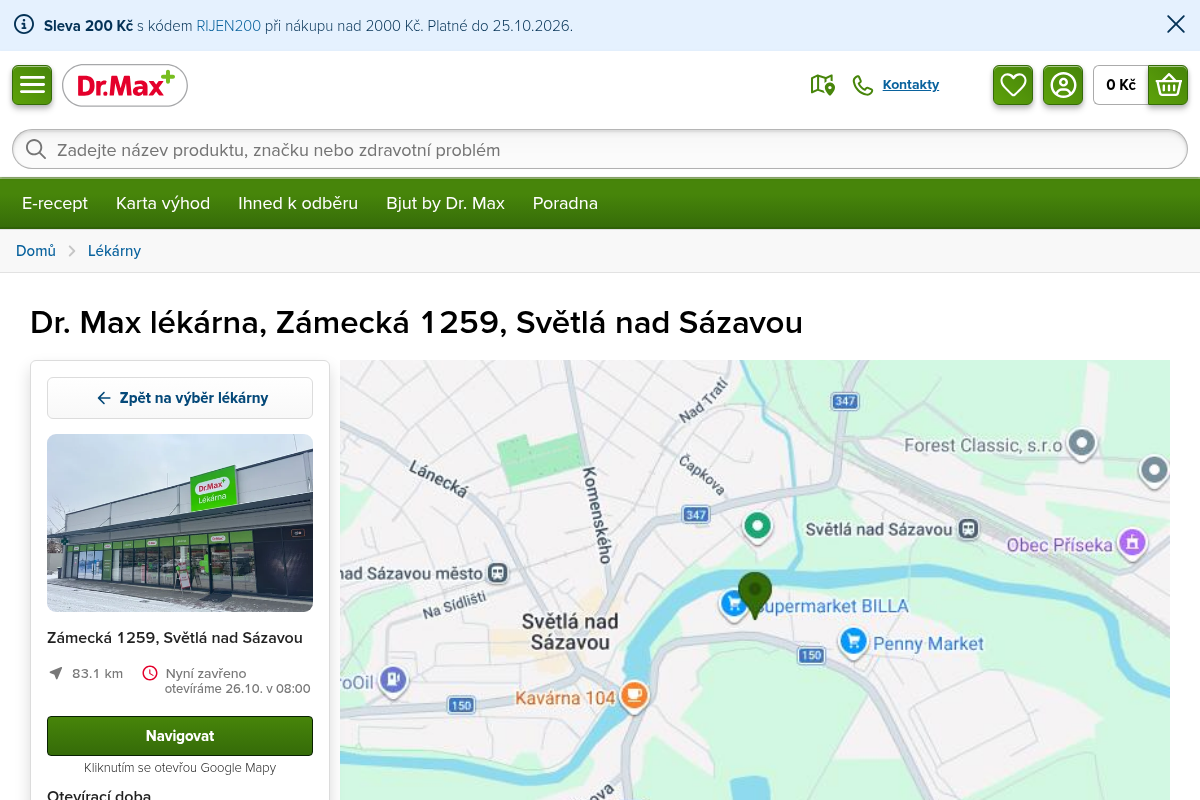Select the Kavárna 104 map marker
Screen dimensions: 1200x800
pyautogui.click(x=633, y=695)
